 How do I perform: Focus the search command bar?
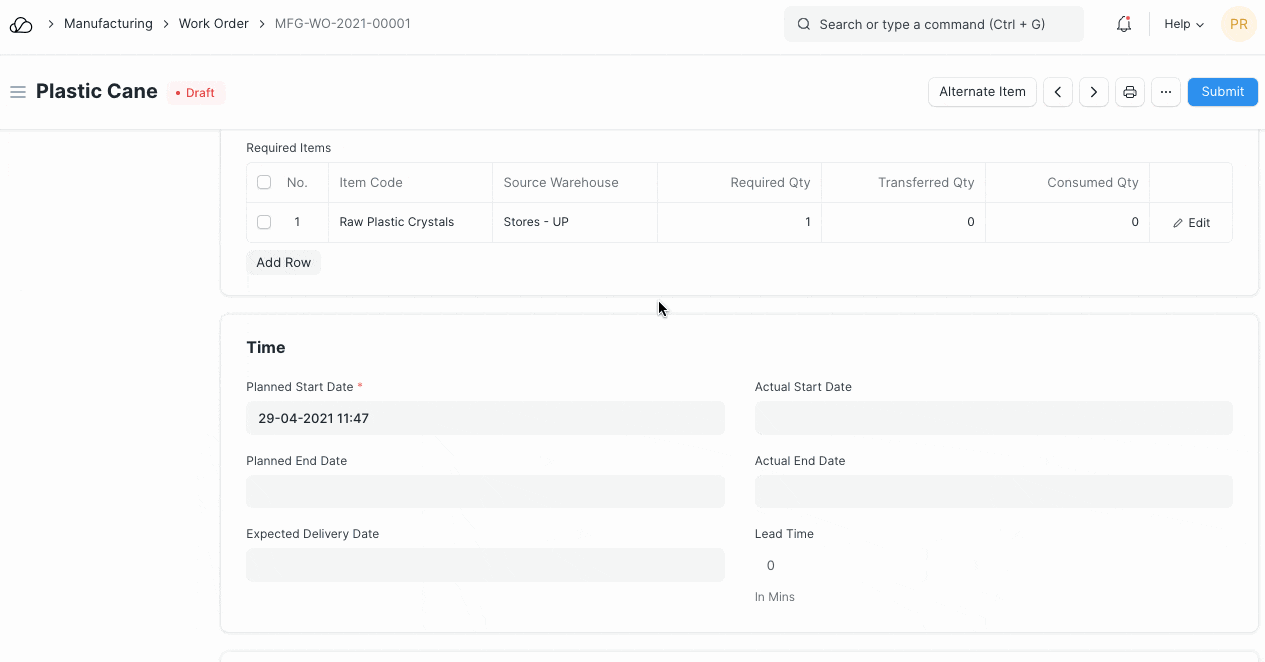[933, 24]
